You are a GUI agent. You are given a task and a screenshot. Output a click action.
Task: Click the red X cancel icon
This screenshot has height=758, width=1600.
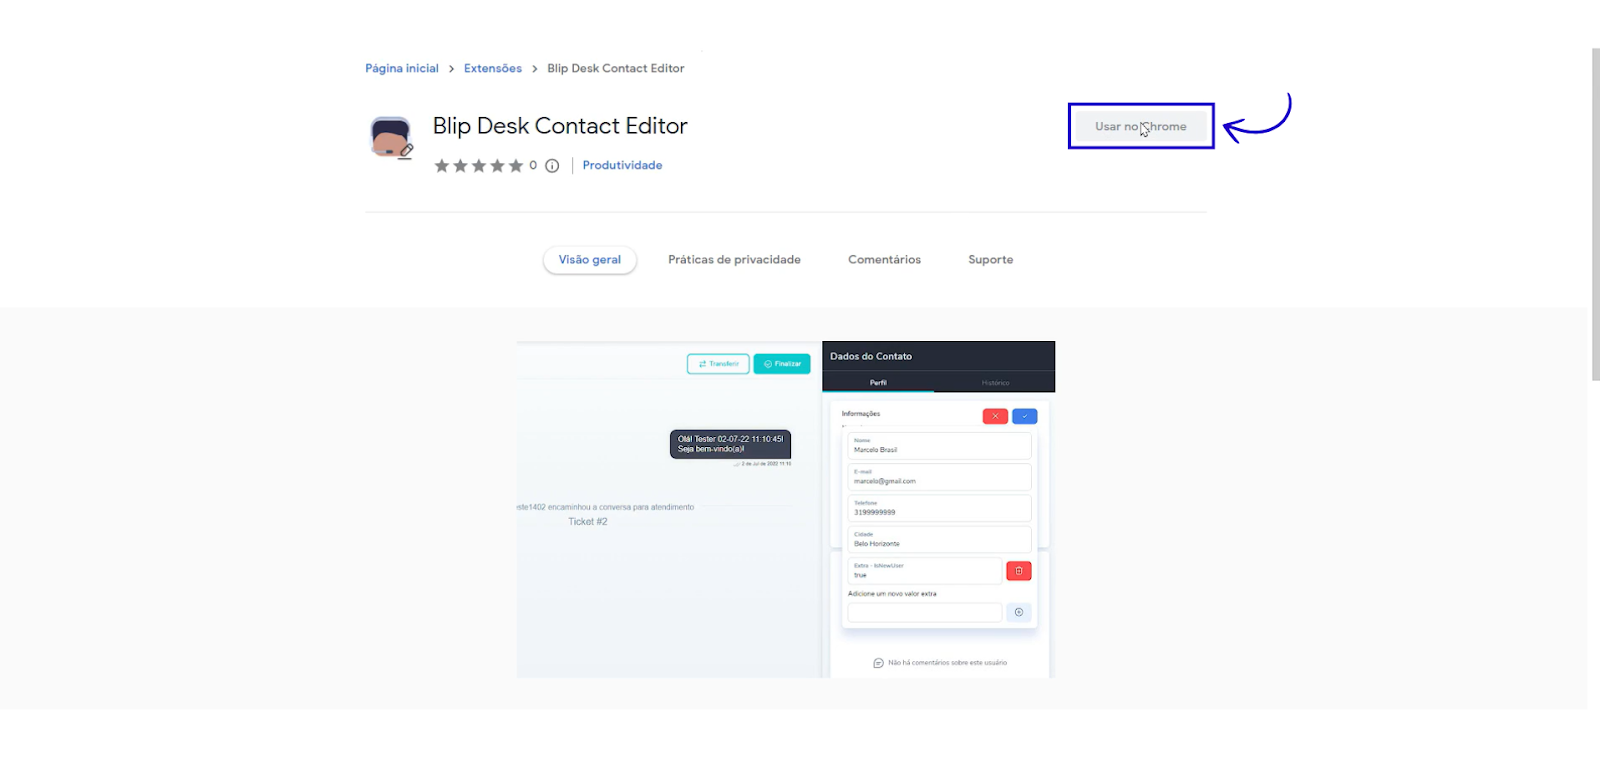(x=995, y=416)
